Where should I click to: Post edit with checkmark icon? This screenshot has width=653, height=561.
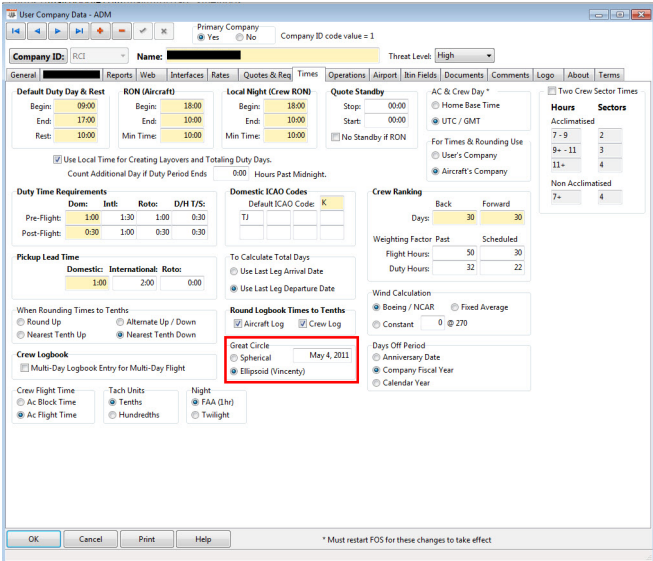pyautogui.click(x=143, y=31)
